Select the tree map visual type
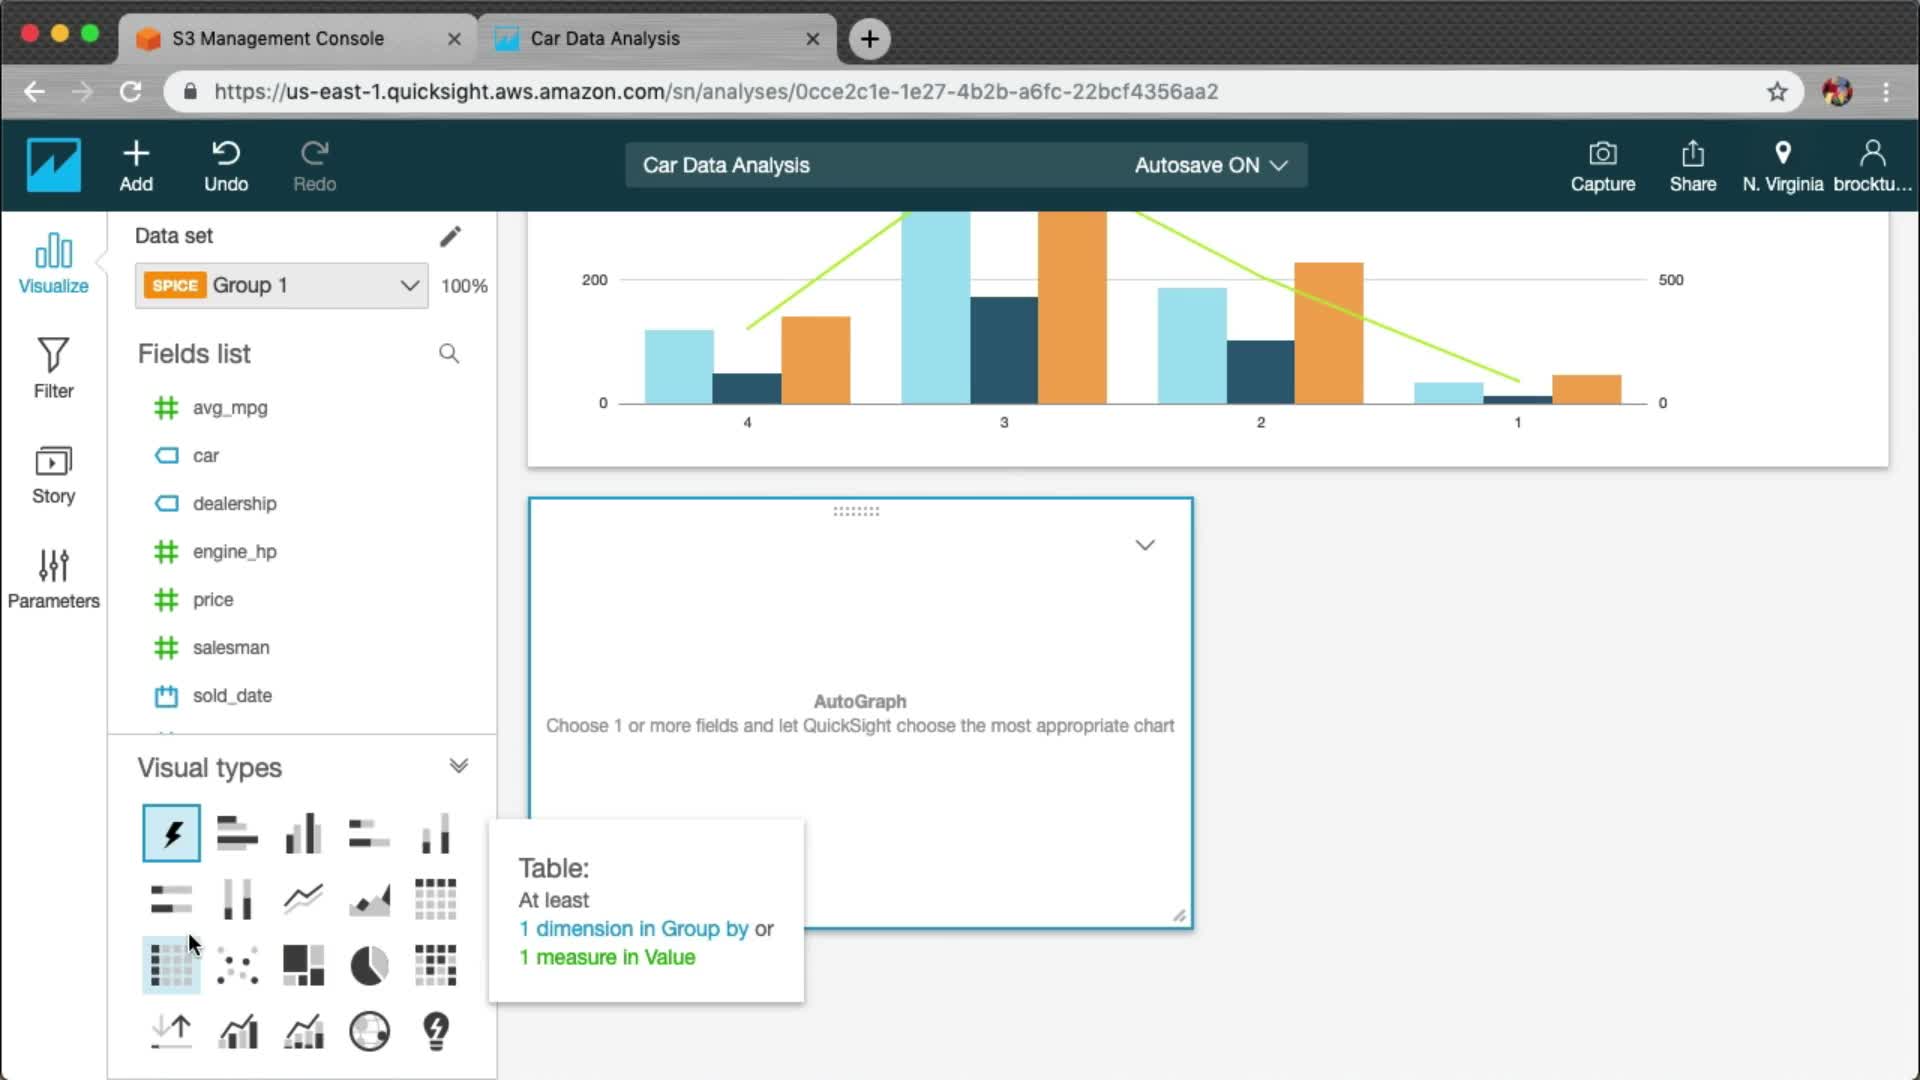This screenshot has height=1080, width=1920. [x=303, y=966]
